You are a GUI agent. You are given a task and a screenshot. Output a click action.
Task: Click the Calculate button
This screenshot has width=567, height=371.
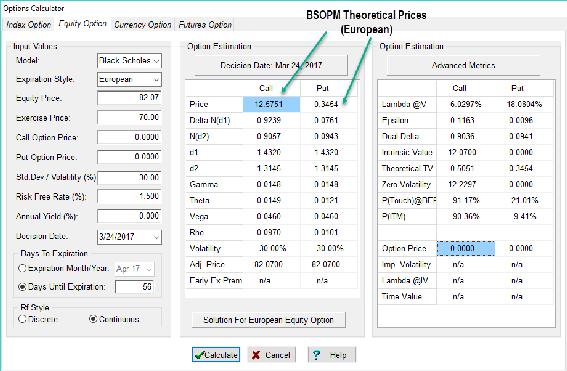pos(216,355)
